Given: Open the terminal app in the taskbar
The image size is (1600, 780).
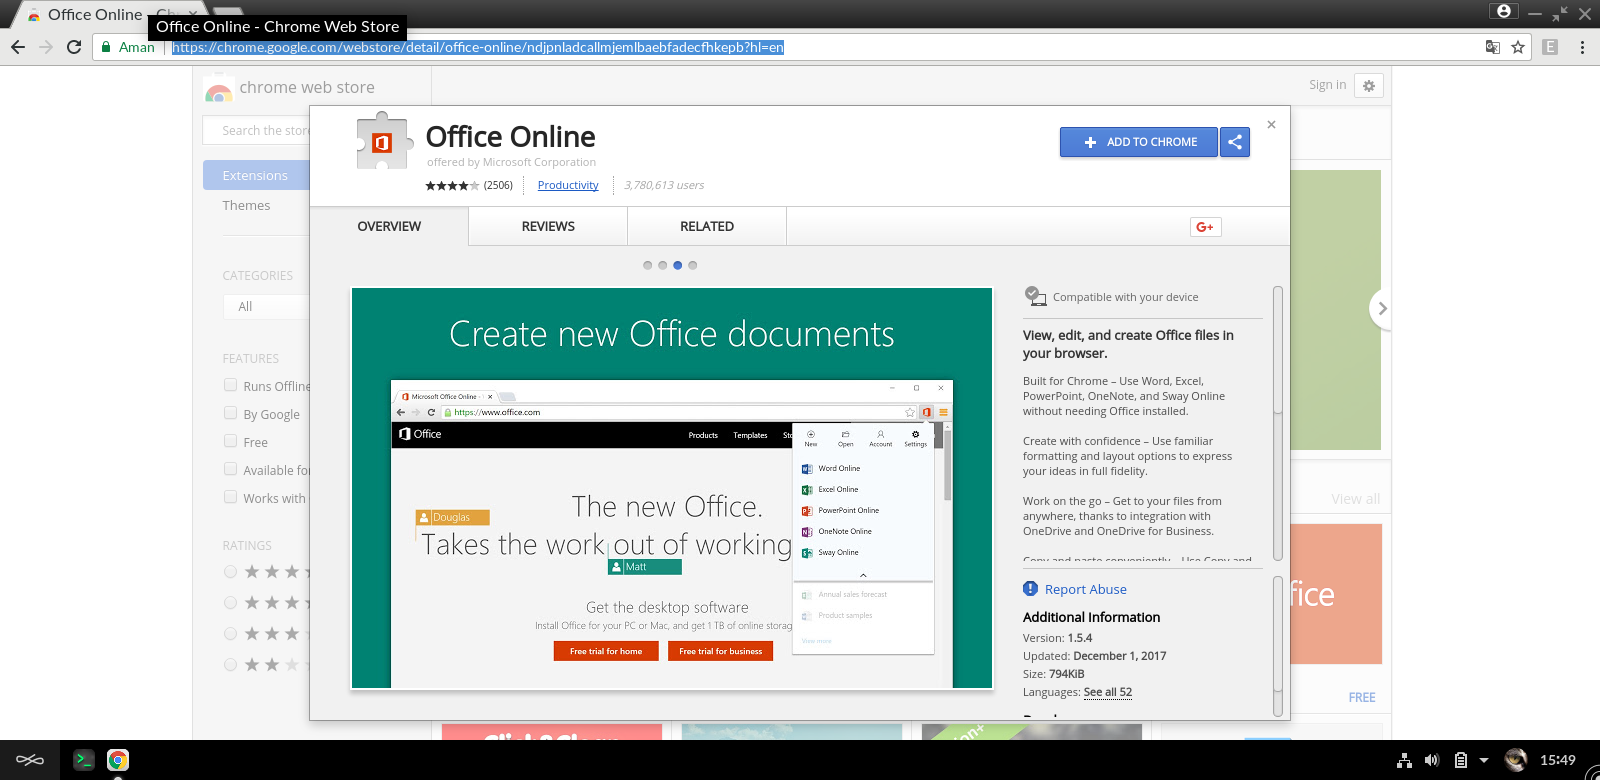Looking at the screenshot, I should (x=84, y=760).
